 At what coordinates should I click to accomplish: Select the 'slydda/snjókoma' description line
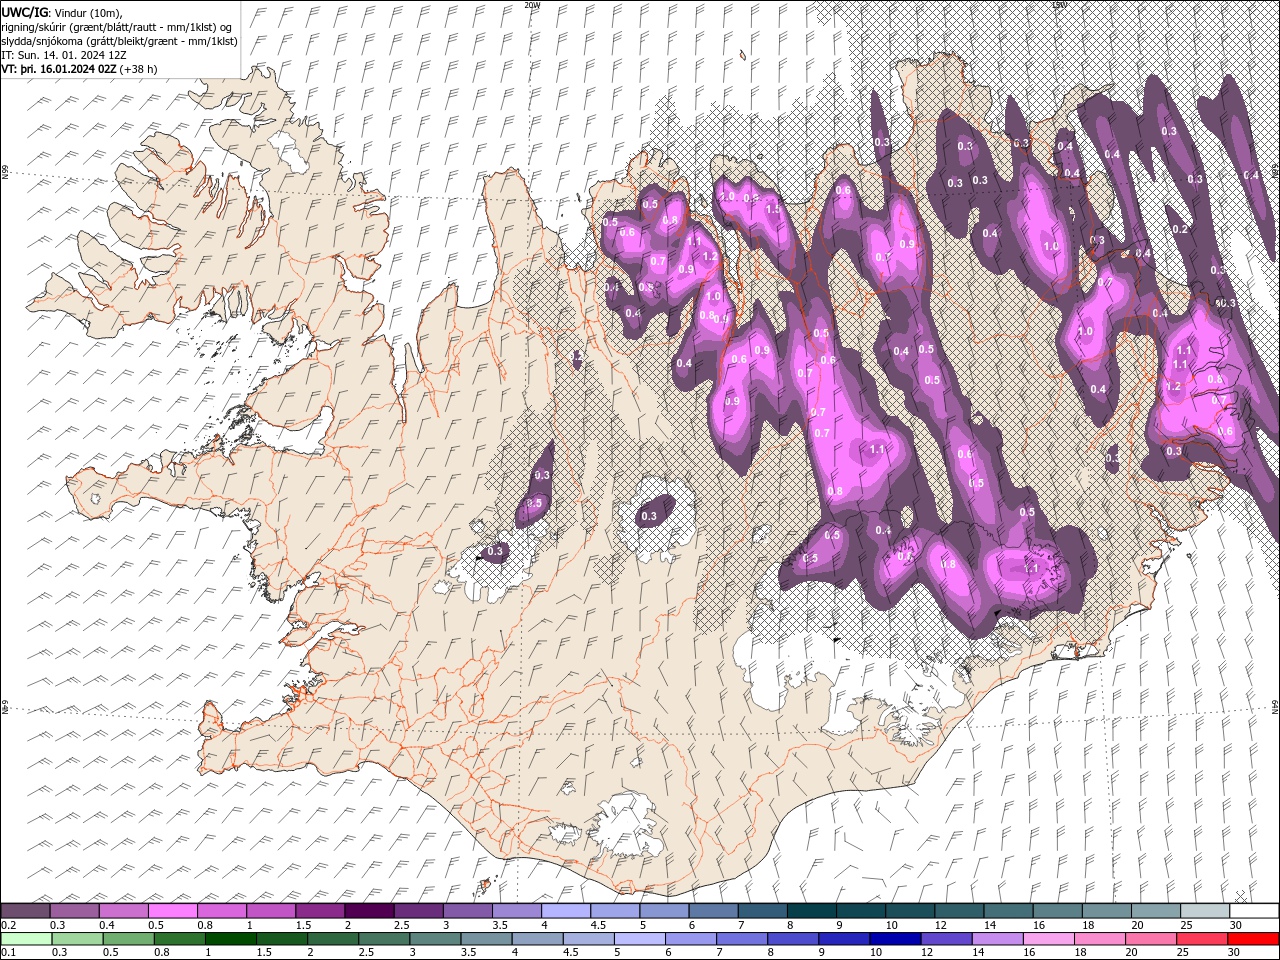120,41
